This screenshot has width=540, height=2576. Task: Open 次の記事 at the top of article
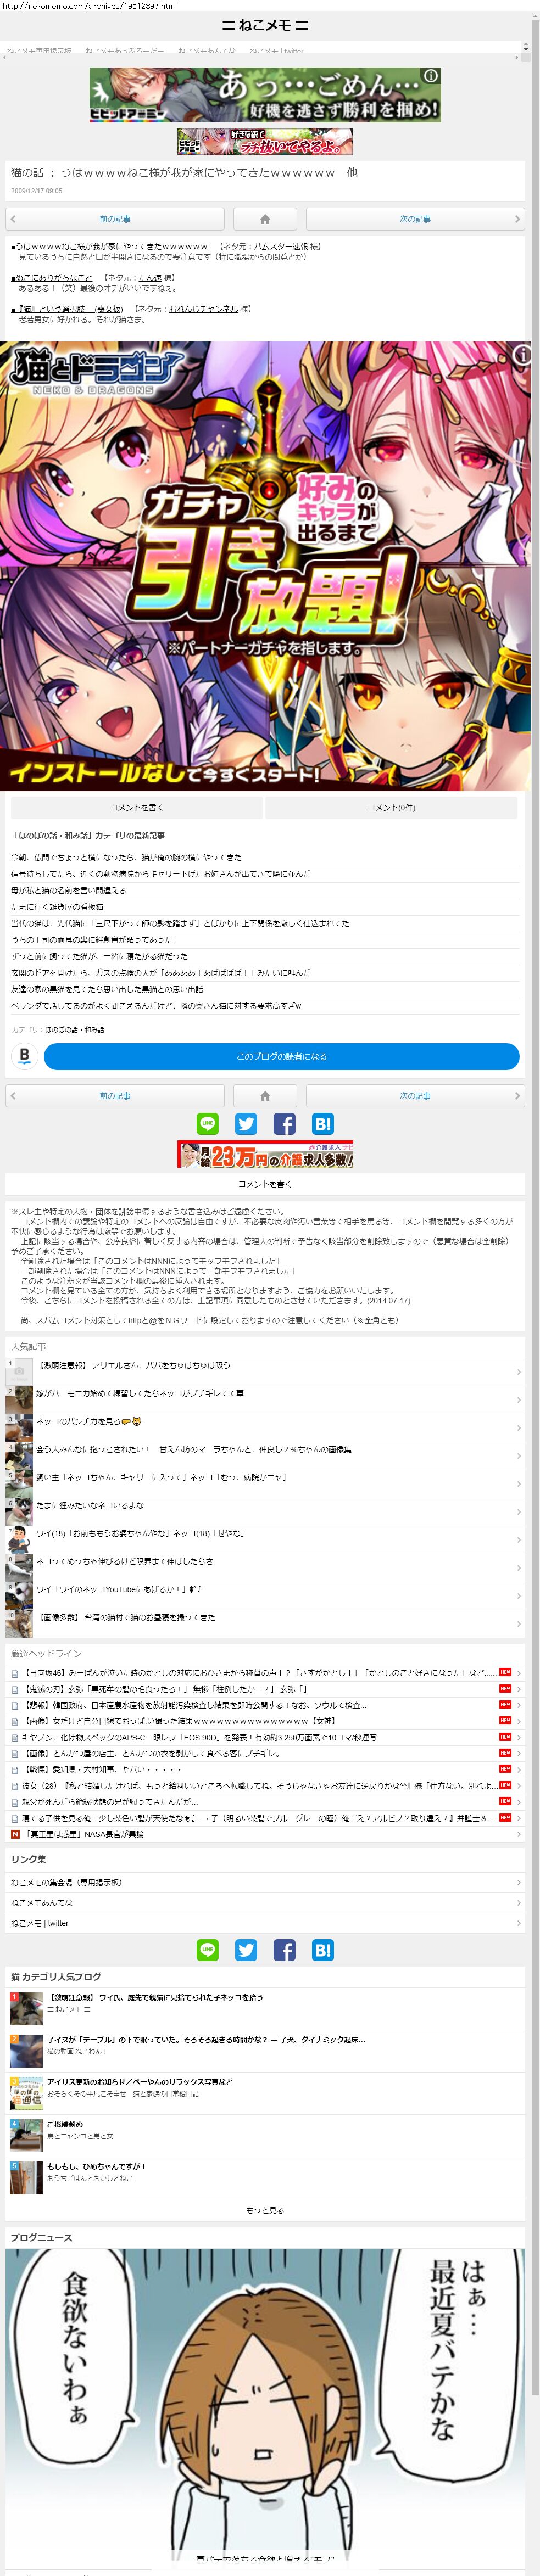tap(415, 219)
